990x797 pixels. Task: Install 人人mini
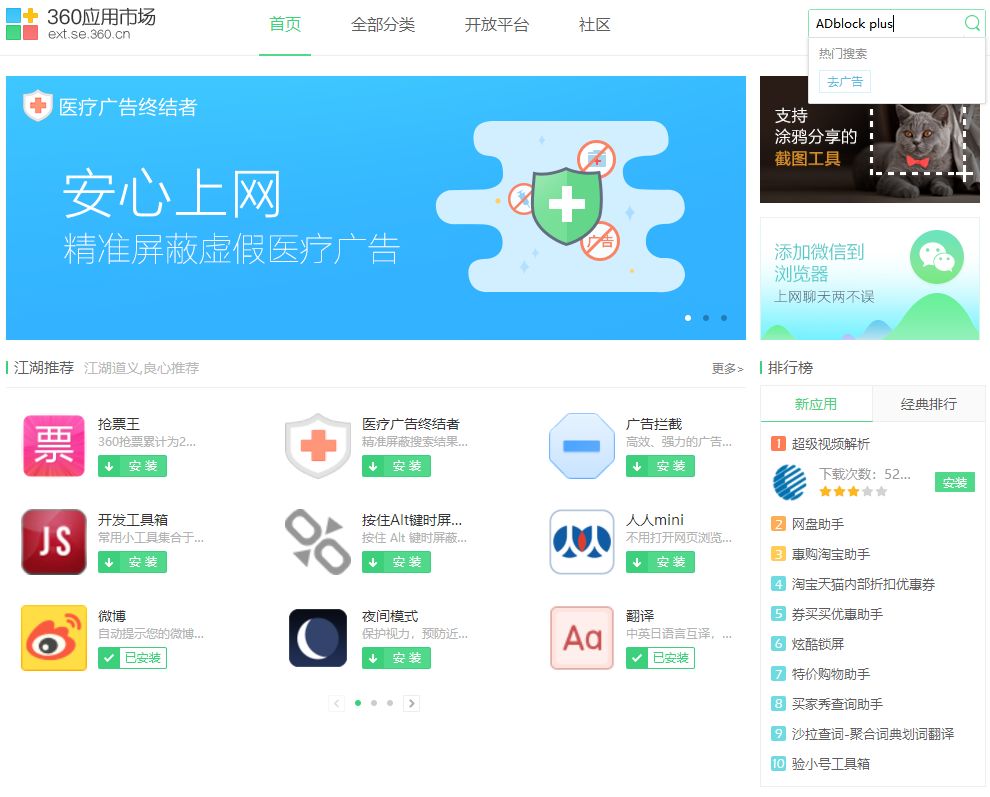pyautogui.click(x=660, y=562)
